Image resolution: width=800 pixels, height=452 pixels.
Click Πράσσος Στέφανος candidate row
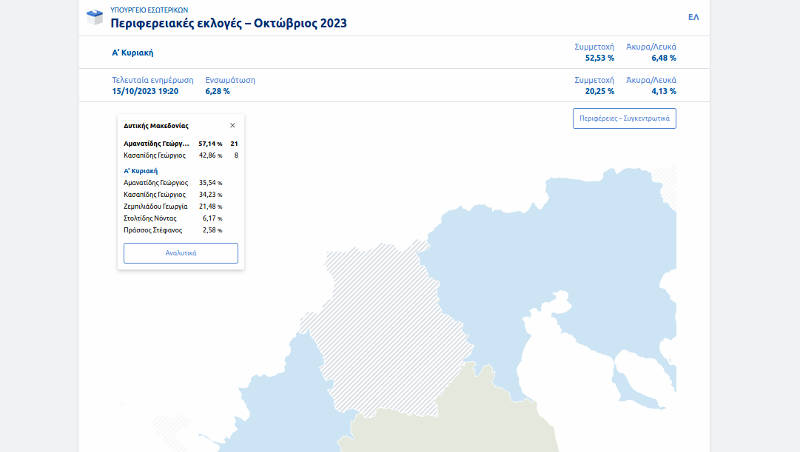pyautogui.click(x=172, y=229)
